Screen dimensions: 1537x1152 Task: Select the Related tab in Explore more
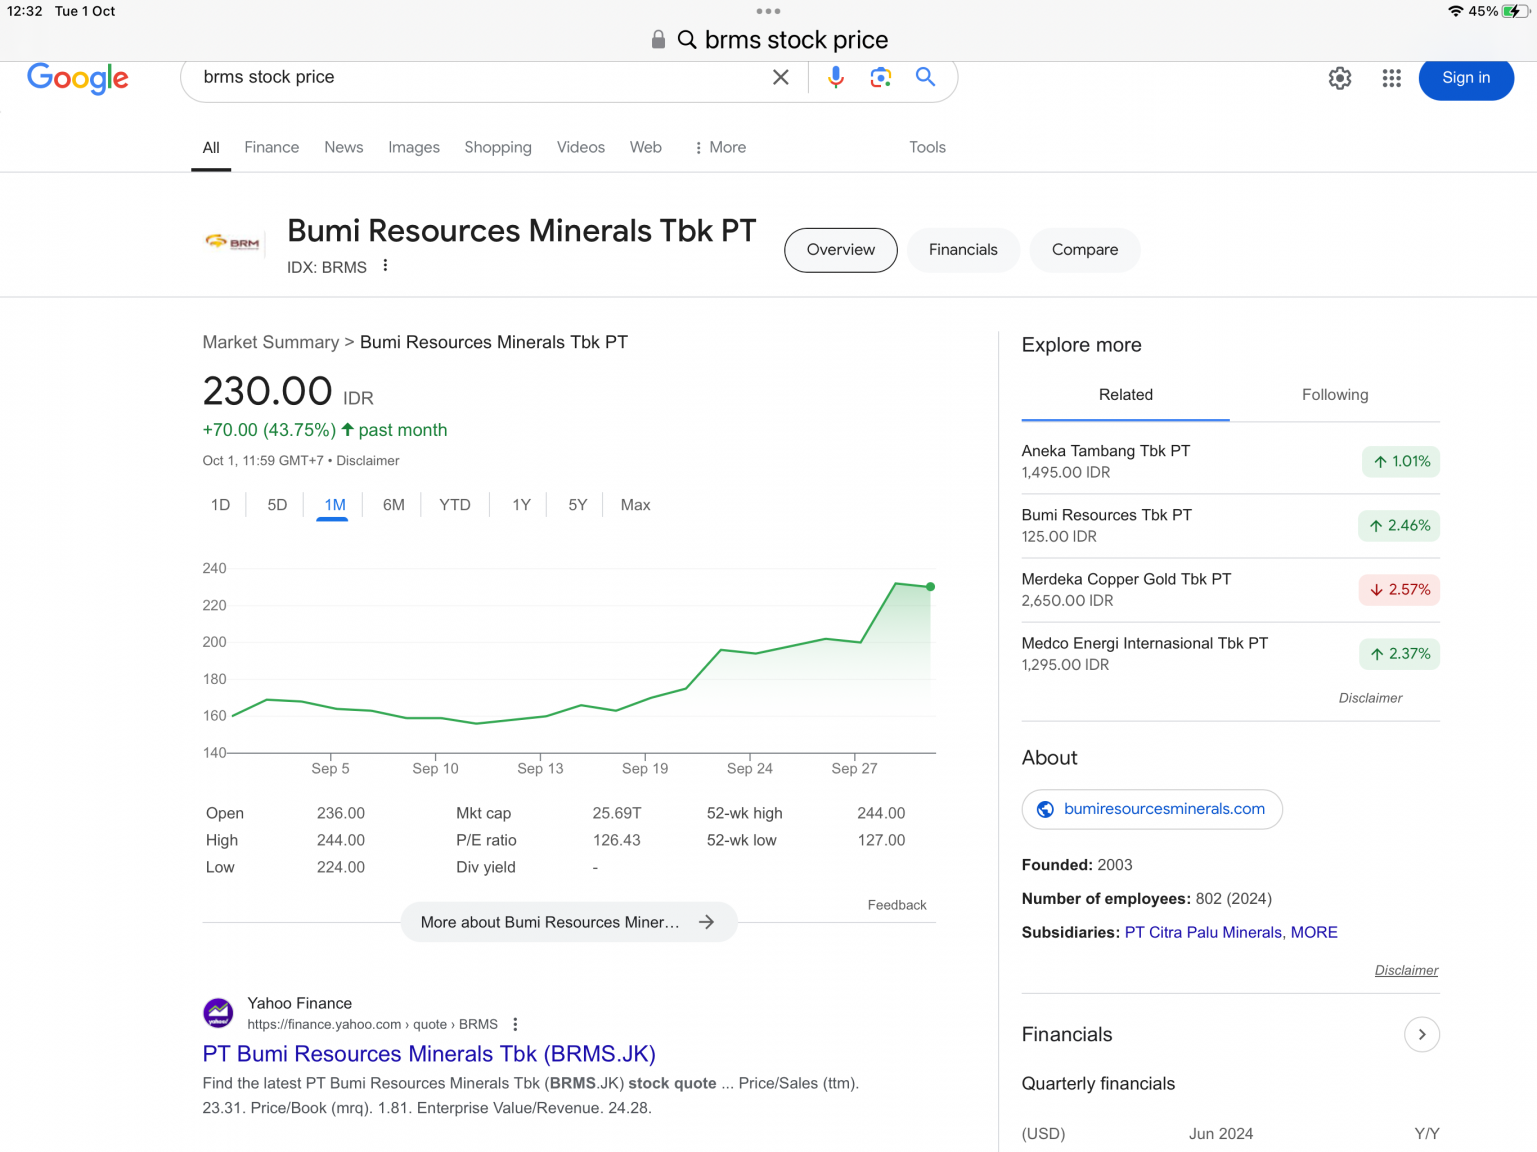click(x=1126, y=395)
